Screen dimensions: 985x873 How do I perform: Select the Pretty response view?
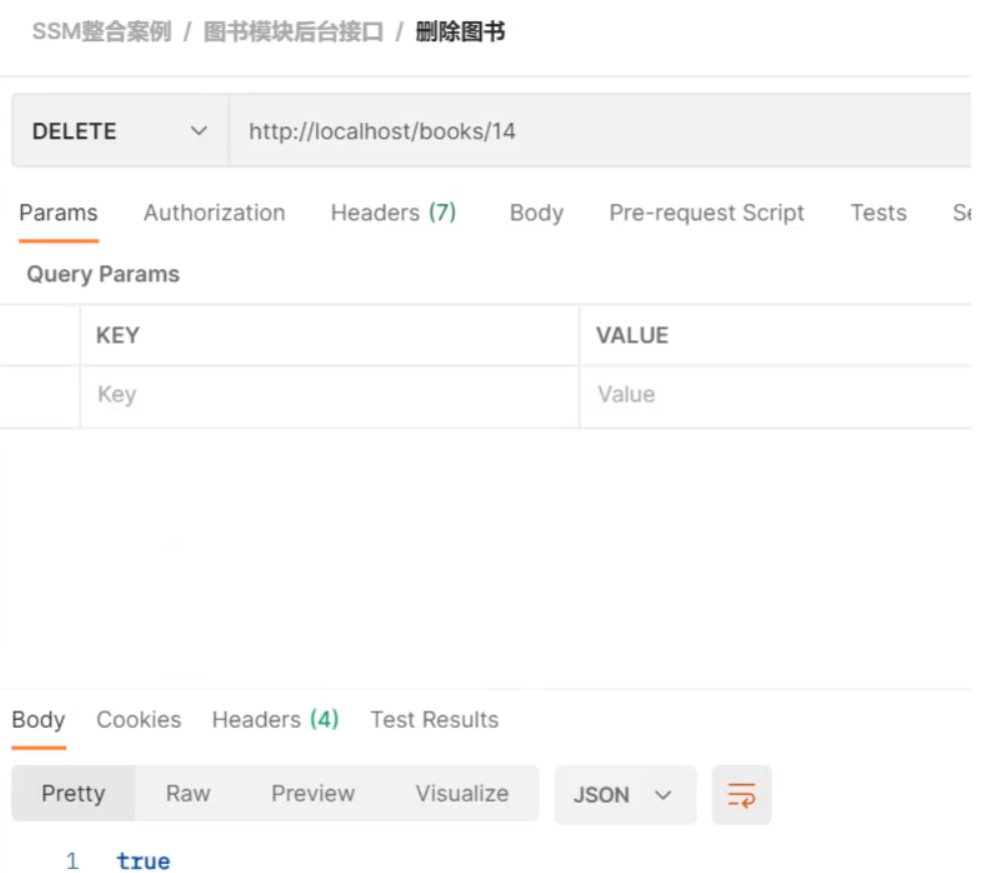pyautogui.click(x=73, y=793)
